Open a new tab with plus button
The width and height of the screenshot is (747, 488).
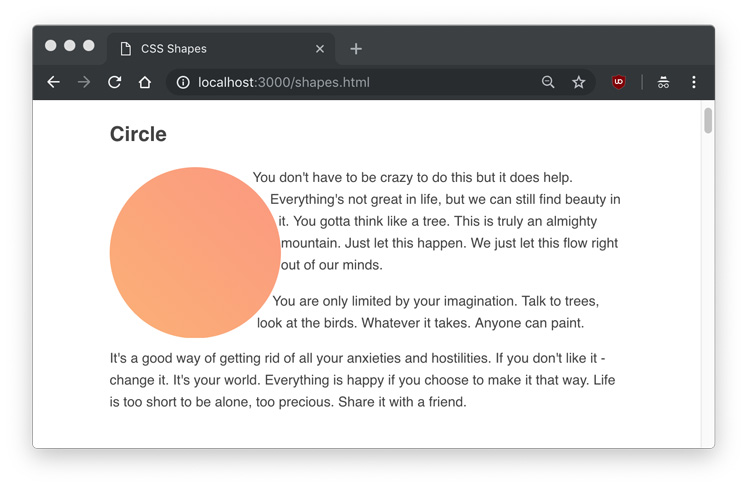coord(356,48)
